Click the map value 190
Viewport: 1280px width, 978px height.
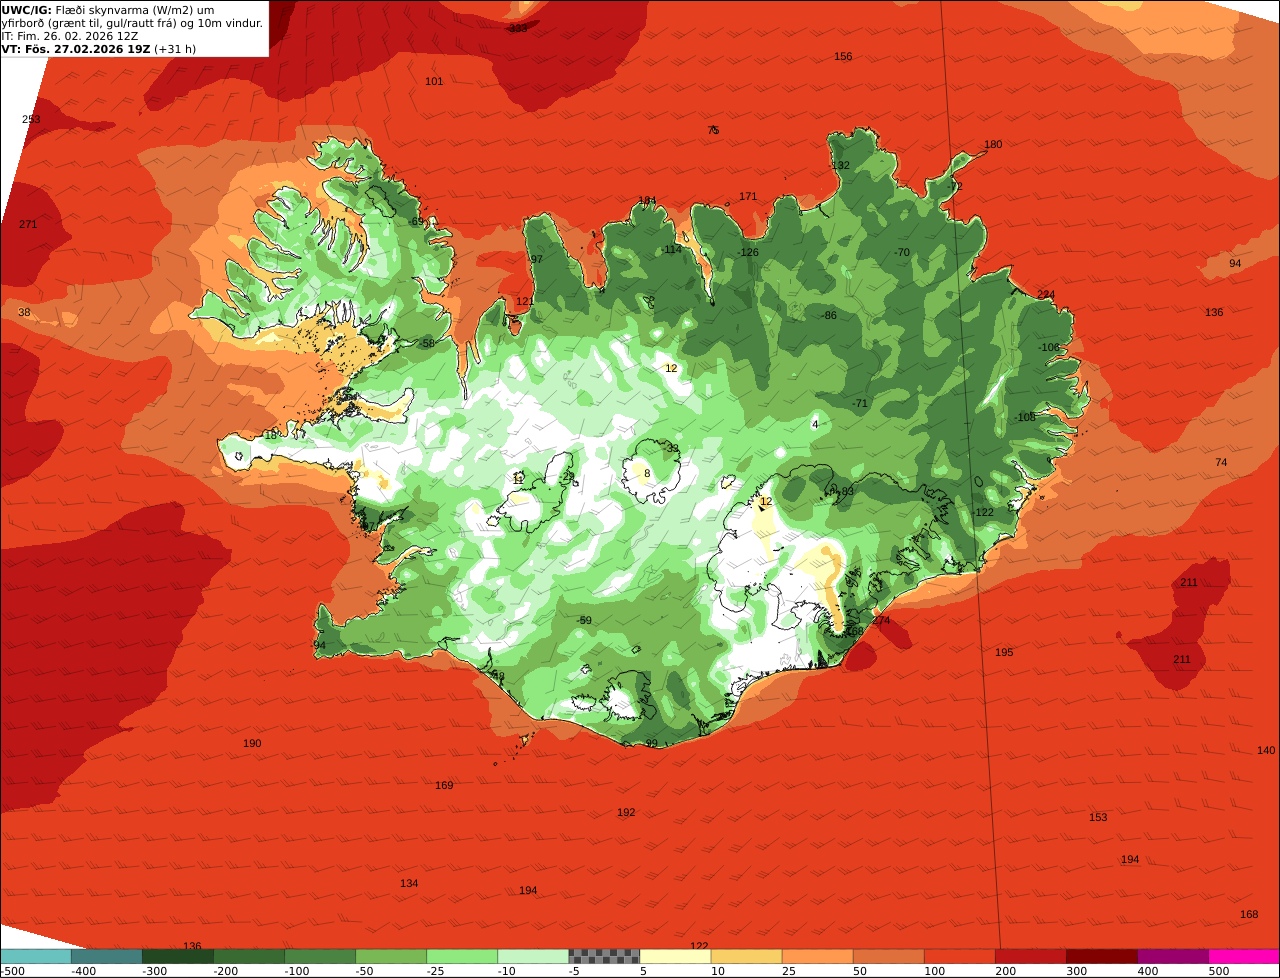[x=252, y=743]
